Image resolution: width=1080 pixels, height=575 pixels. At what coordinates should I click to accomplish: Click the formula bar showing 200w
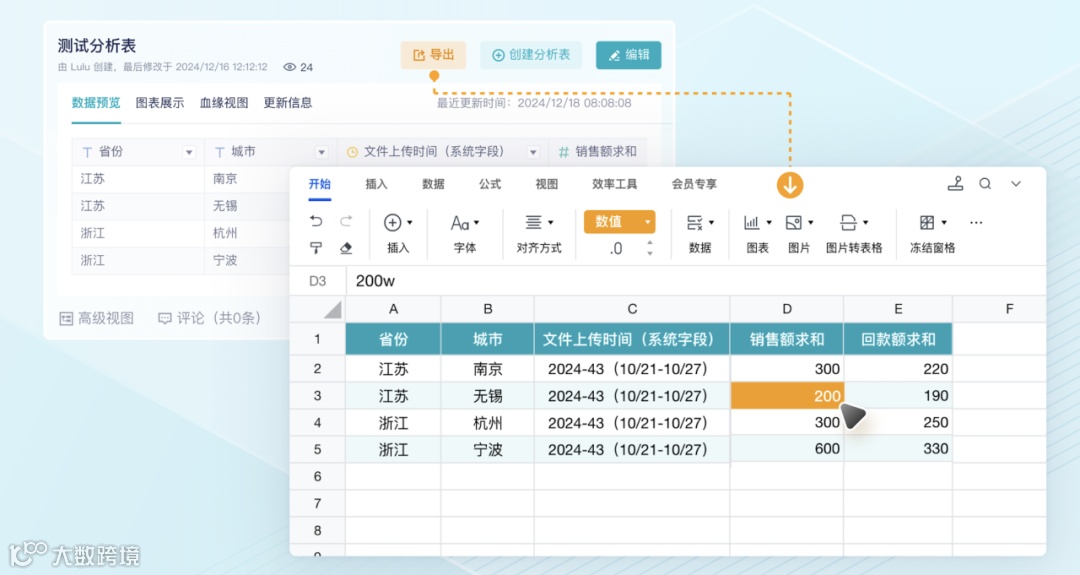pos(696,281)
